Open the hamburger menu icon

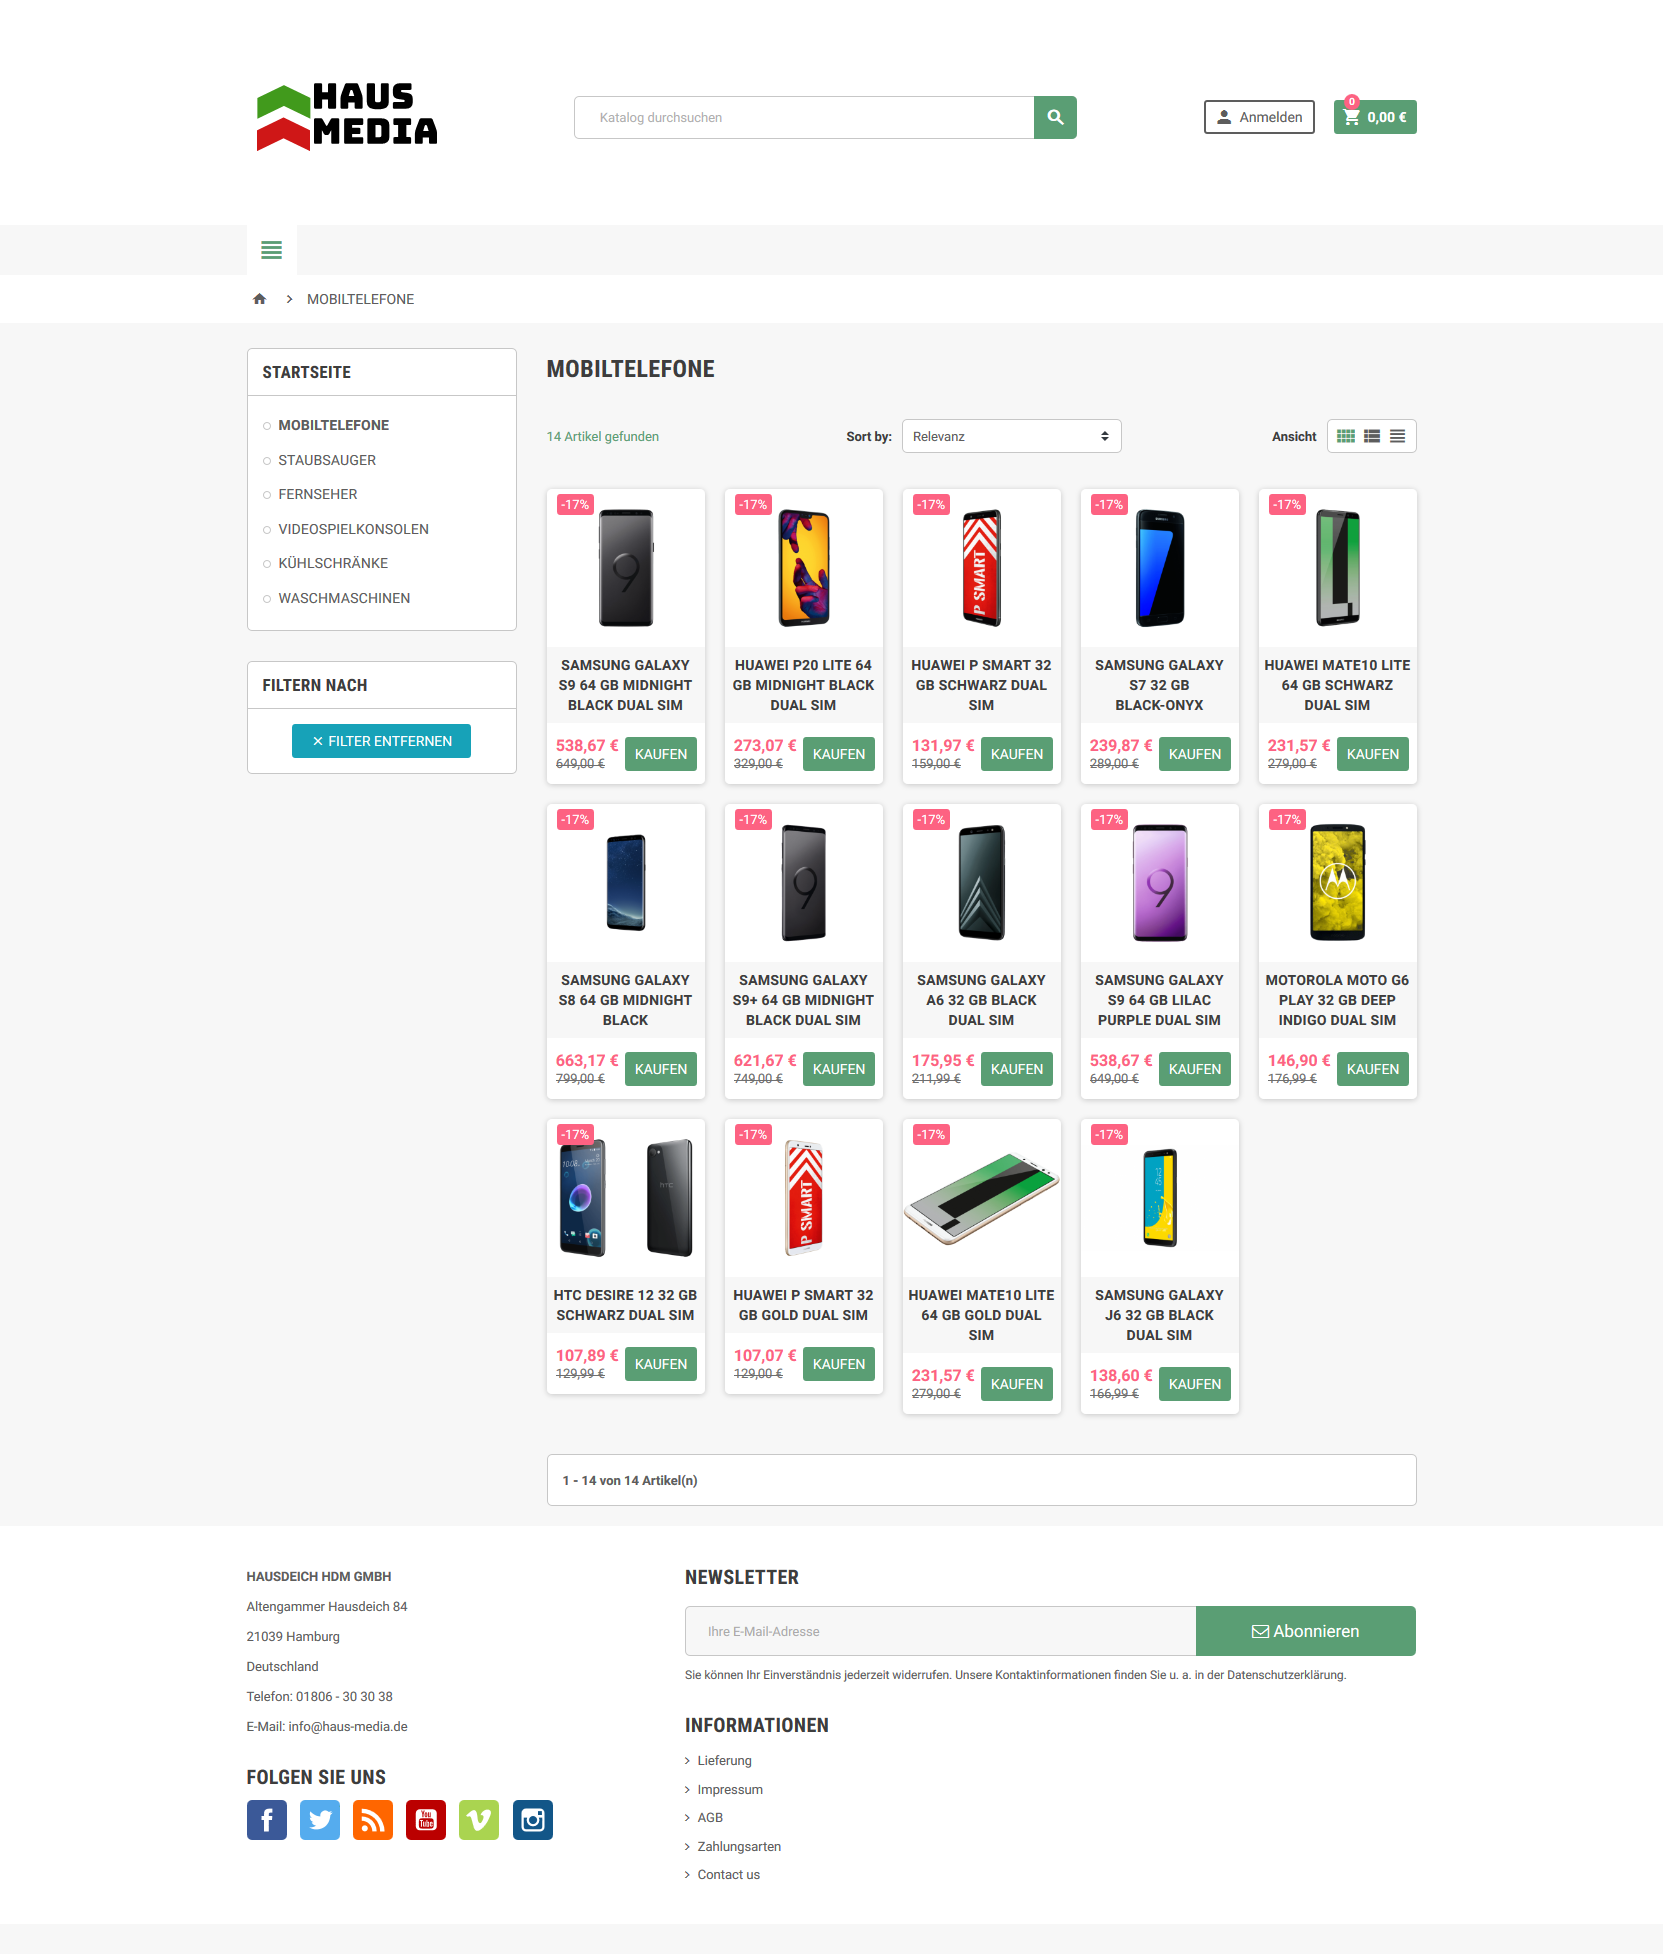tap(271, 250)
